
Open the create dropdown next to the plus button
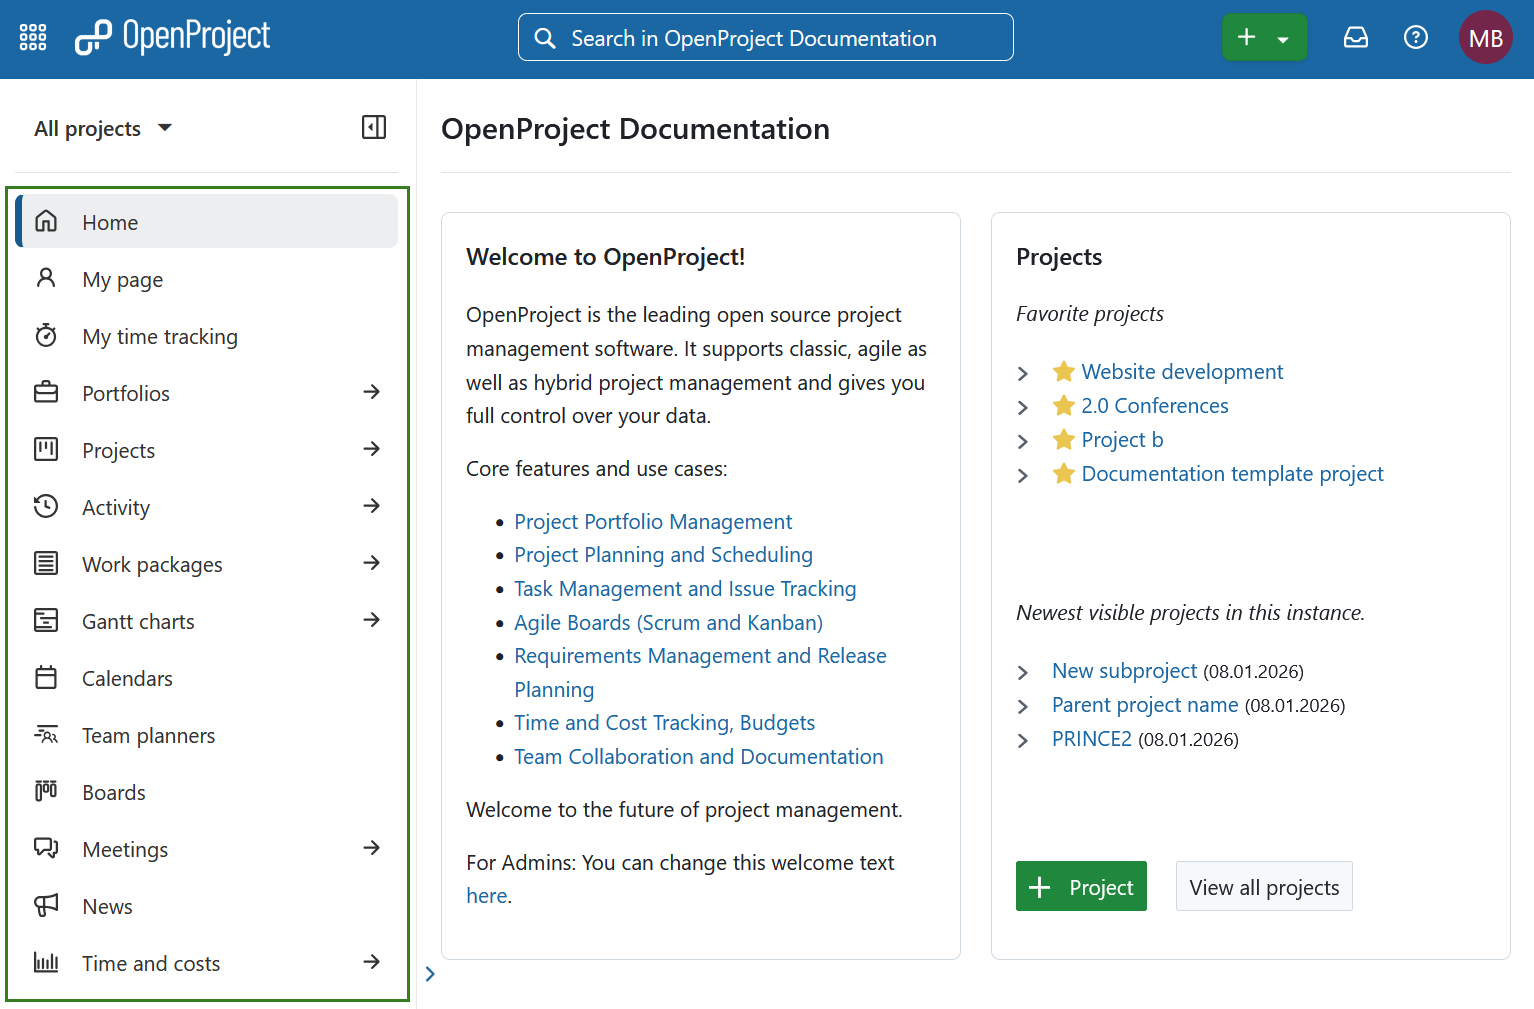point(1284,36)
